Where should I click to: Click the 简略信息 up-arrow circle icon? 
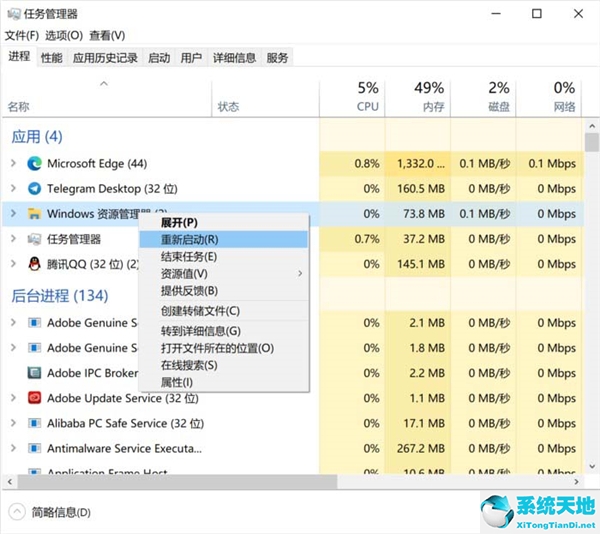pos(16,512)
